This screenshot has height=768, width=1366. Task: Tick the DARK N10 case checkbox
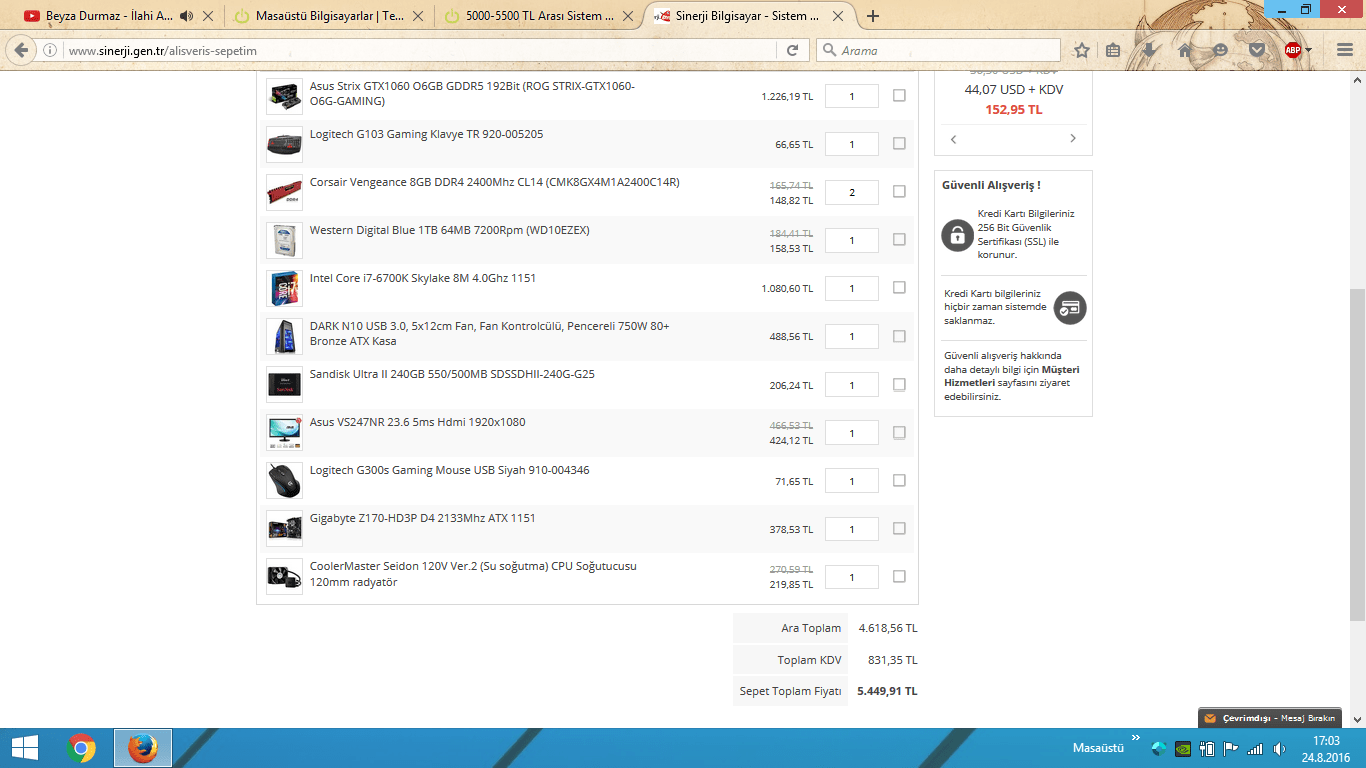coord(899,336)
